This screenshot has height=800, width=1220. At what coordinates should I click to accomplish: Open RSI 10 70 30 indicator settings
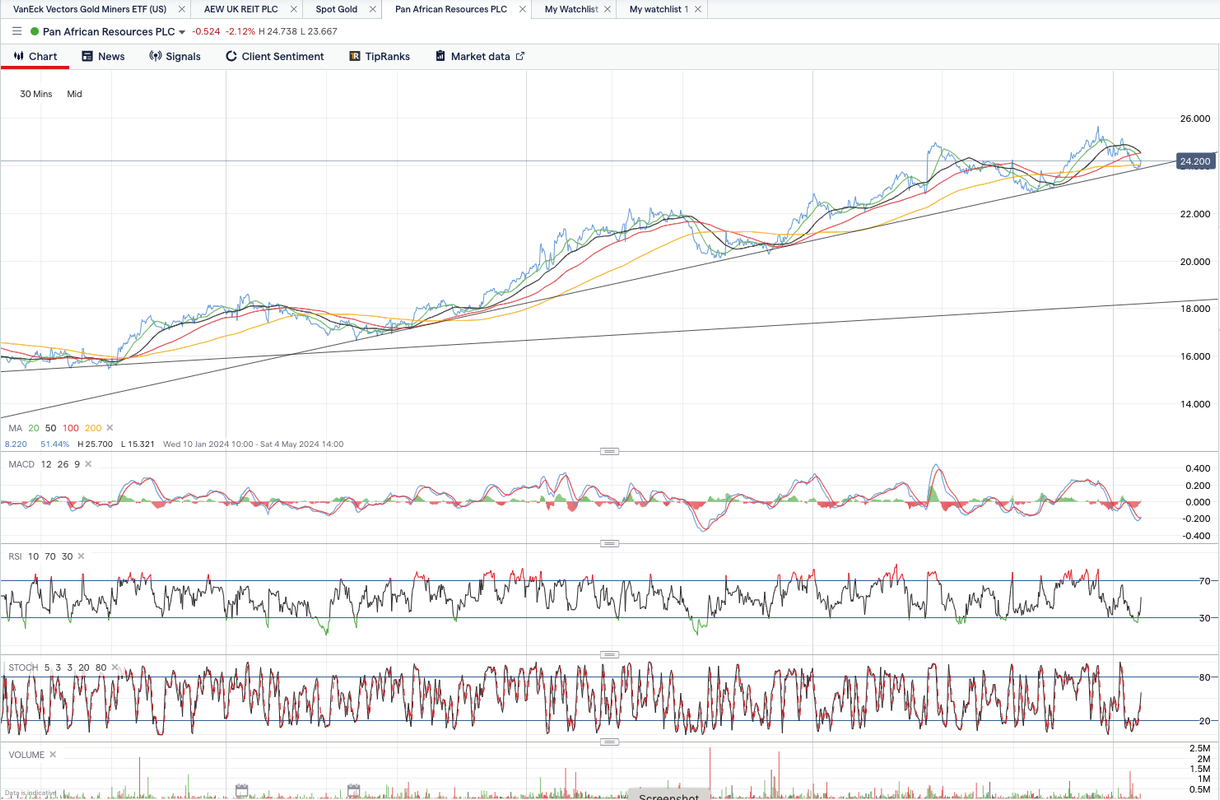click(40, 556)
